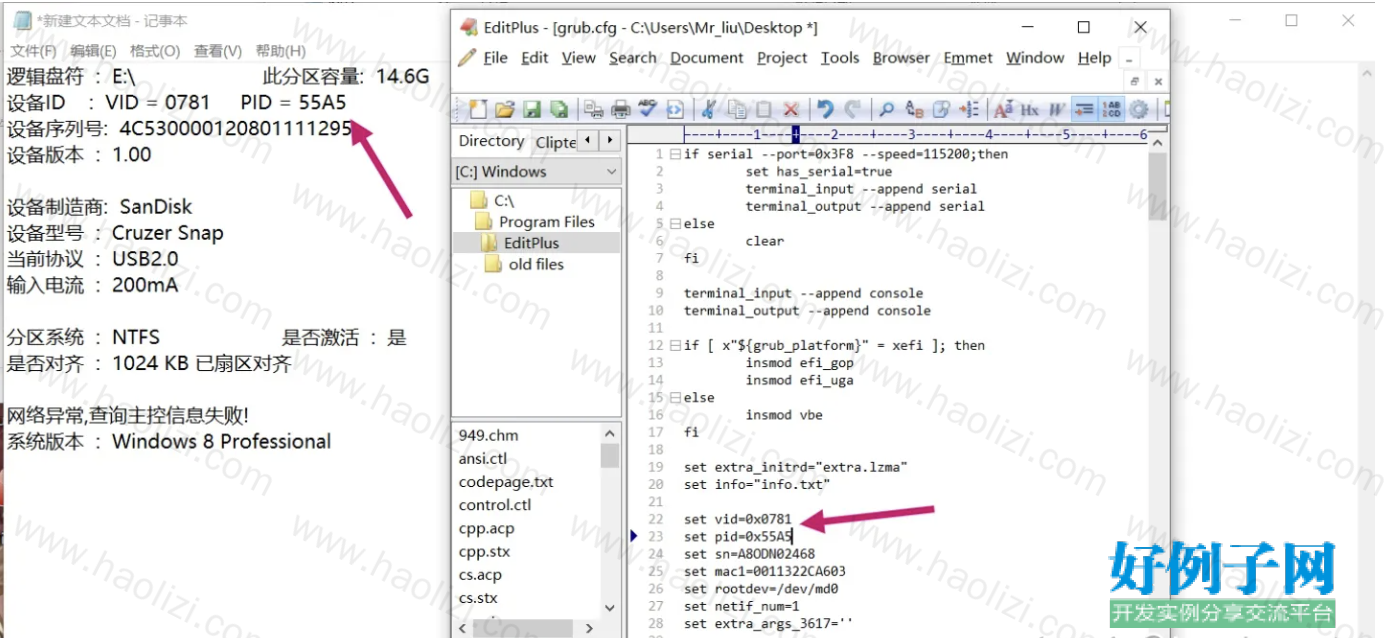The height and width of the screenshot is (638, 1384).
Task: Open the Tools menu
Action: pyautogui.click(x=840, y=58)
